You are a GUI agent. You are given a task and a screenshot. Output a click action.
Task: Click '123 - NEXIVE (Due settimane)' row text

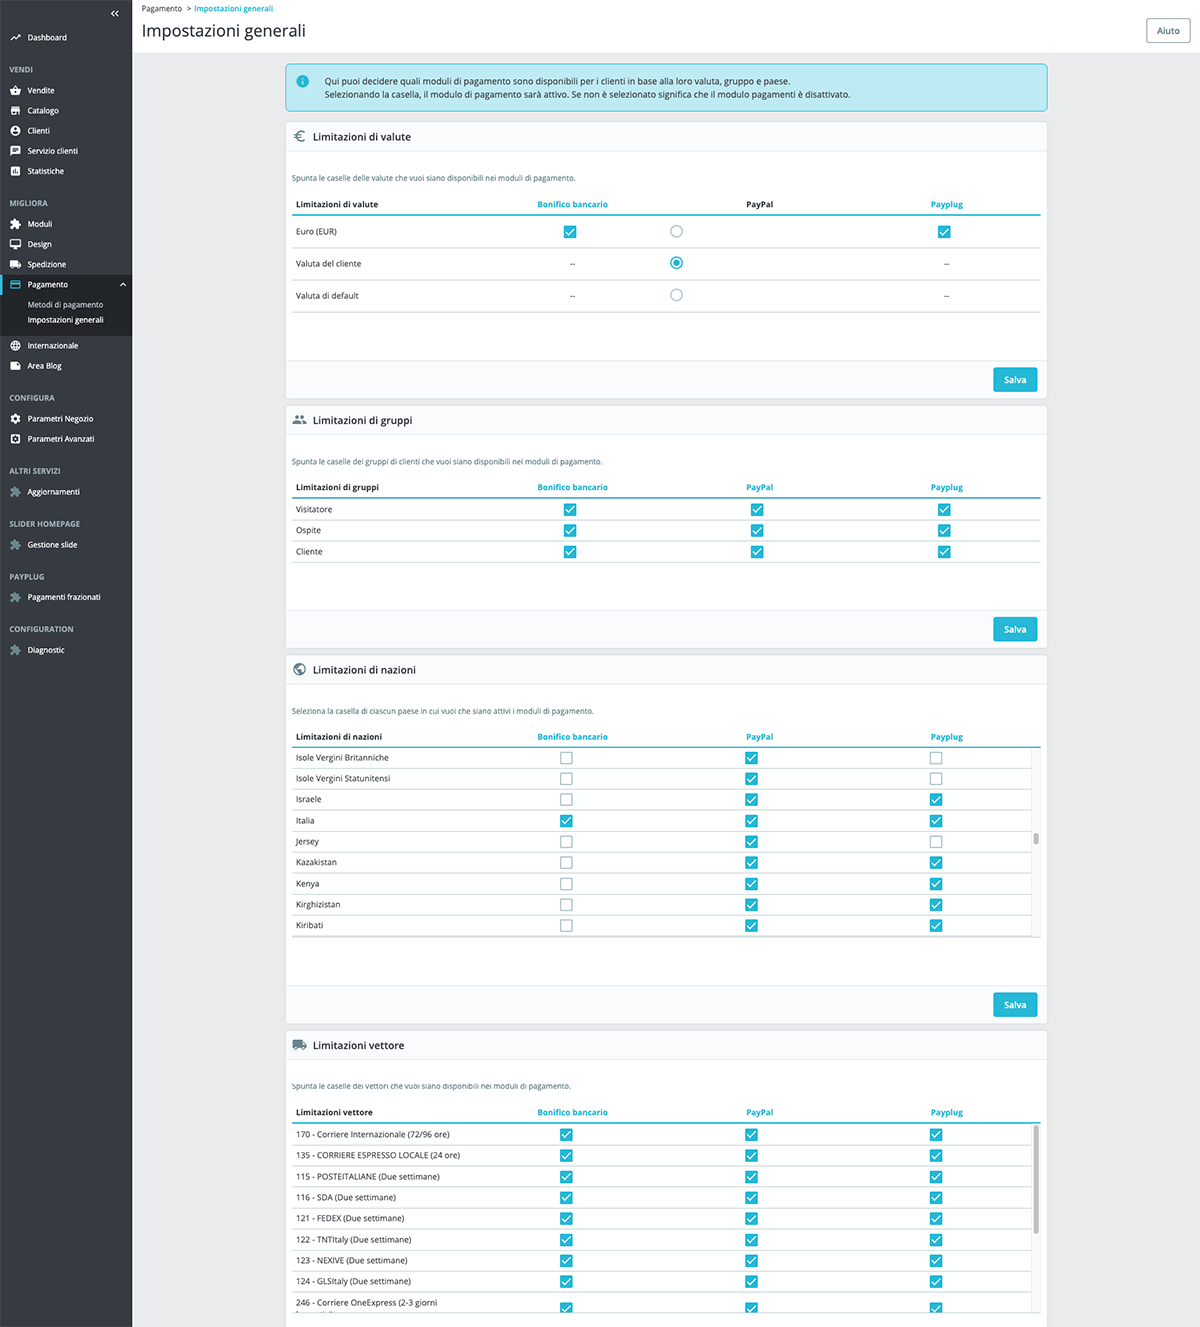[351, 1260]
